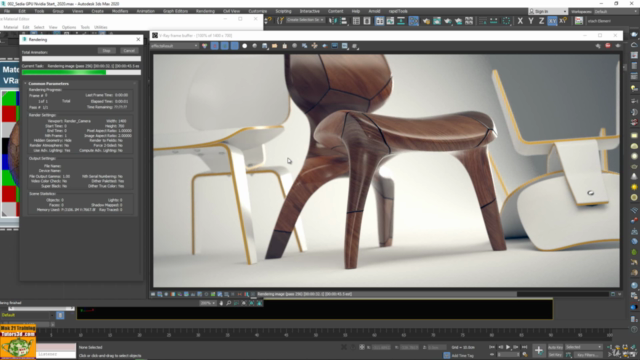
Task: Restrict to Y axis
Action: pyautogui.click(x=531, y=21)
